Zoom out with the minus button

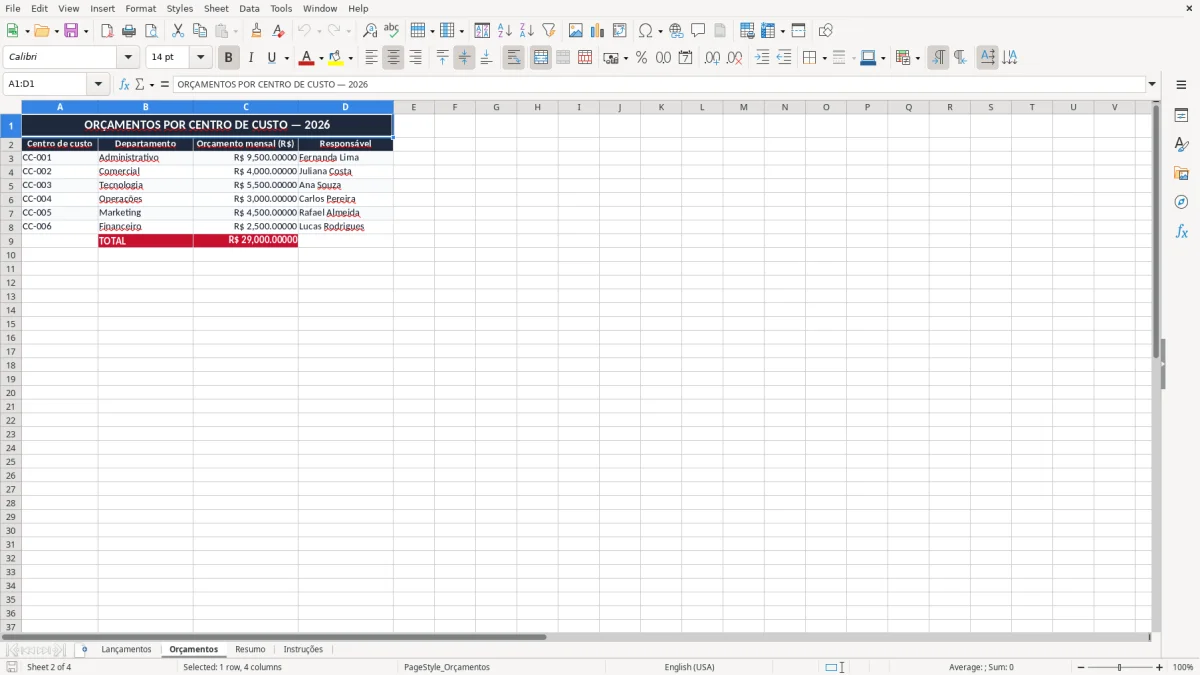(1081, 667)
